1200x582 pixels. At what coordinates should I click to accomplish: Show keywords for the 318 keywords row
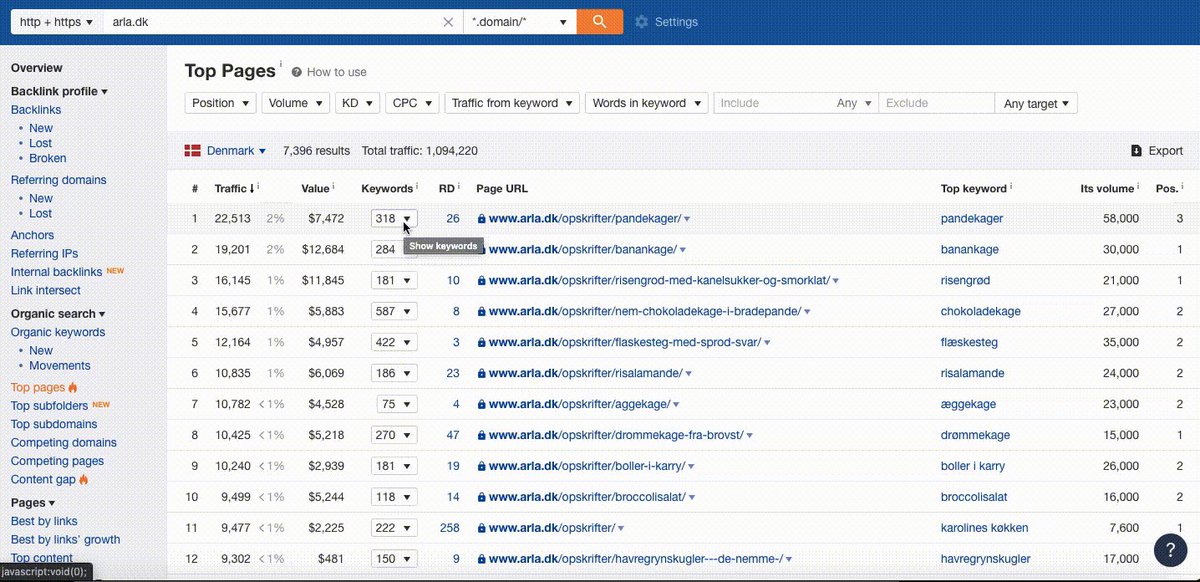(394, 218)
